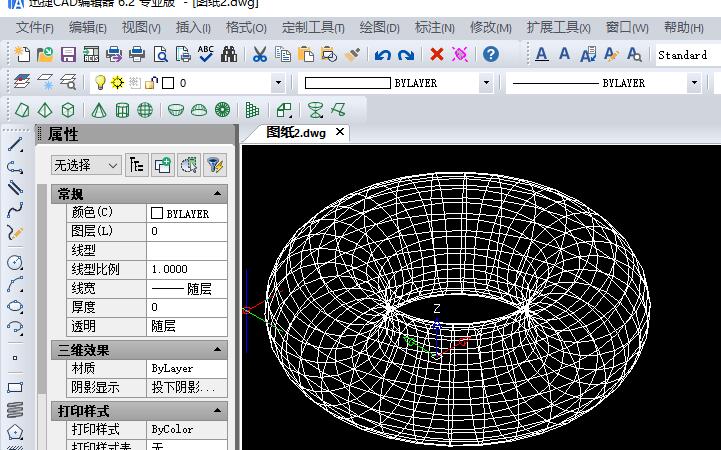Screen dimensions: 721x450
Task: Open print preview with the magnifier page icon
Action: [x=160, y=54]
